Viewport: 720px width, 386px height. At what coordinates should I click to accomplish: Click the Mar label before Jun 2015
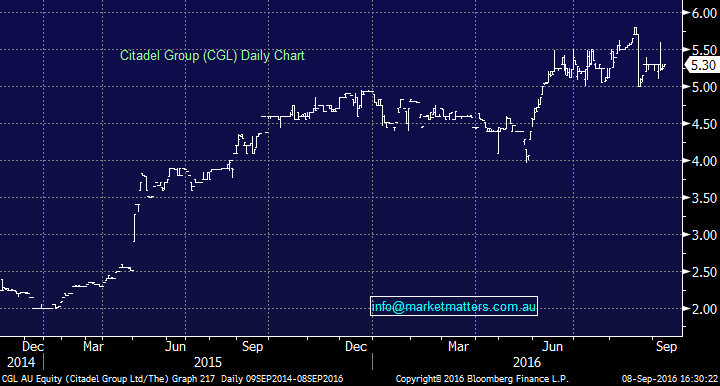[x=93, y=346]
